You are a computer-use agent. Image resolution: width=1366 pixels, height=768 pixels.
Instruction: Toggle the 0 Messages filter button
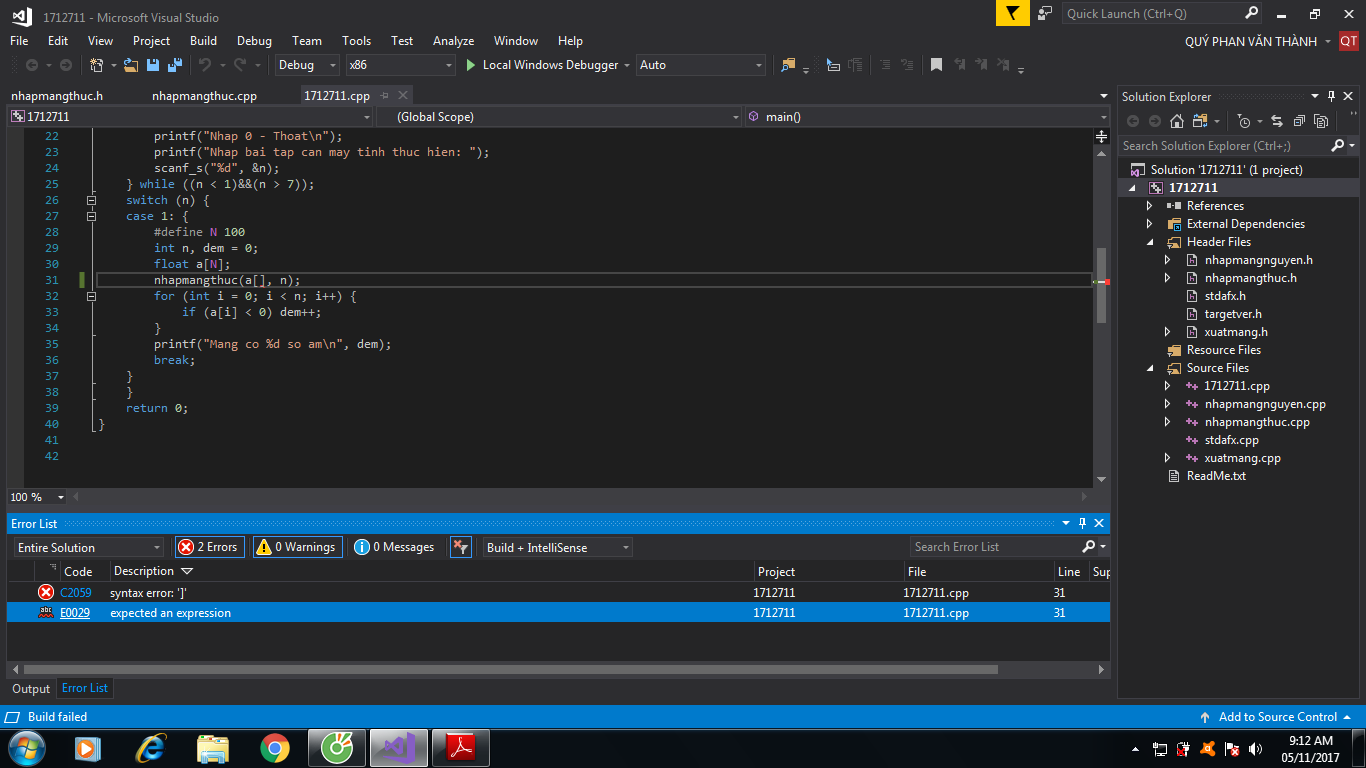394,547
